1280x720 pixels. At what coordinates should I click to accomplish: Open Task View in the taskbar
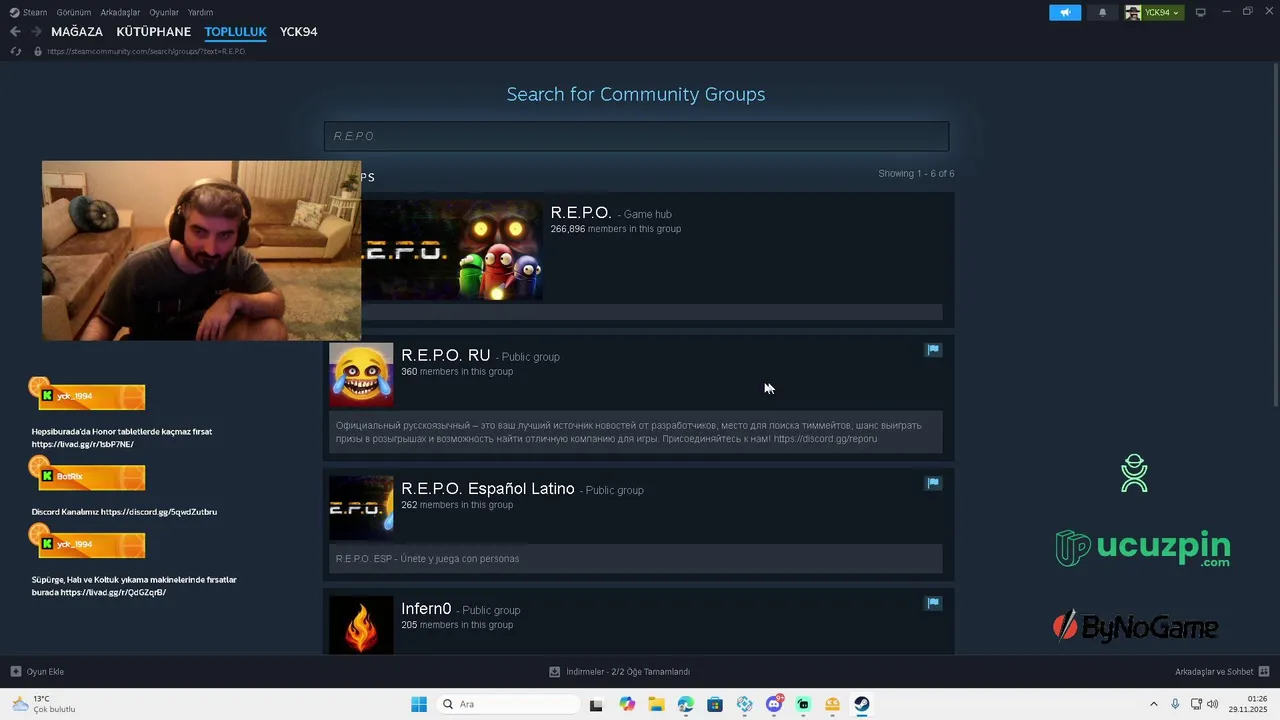pos(596,704)
